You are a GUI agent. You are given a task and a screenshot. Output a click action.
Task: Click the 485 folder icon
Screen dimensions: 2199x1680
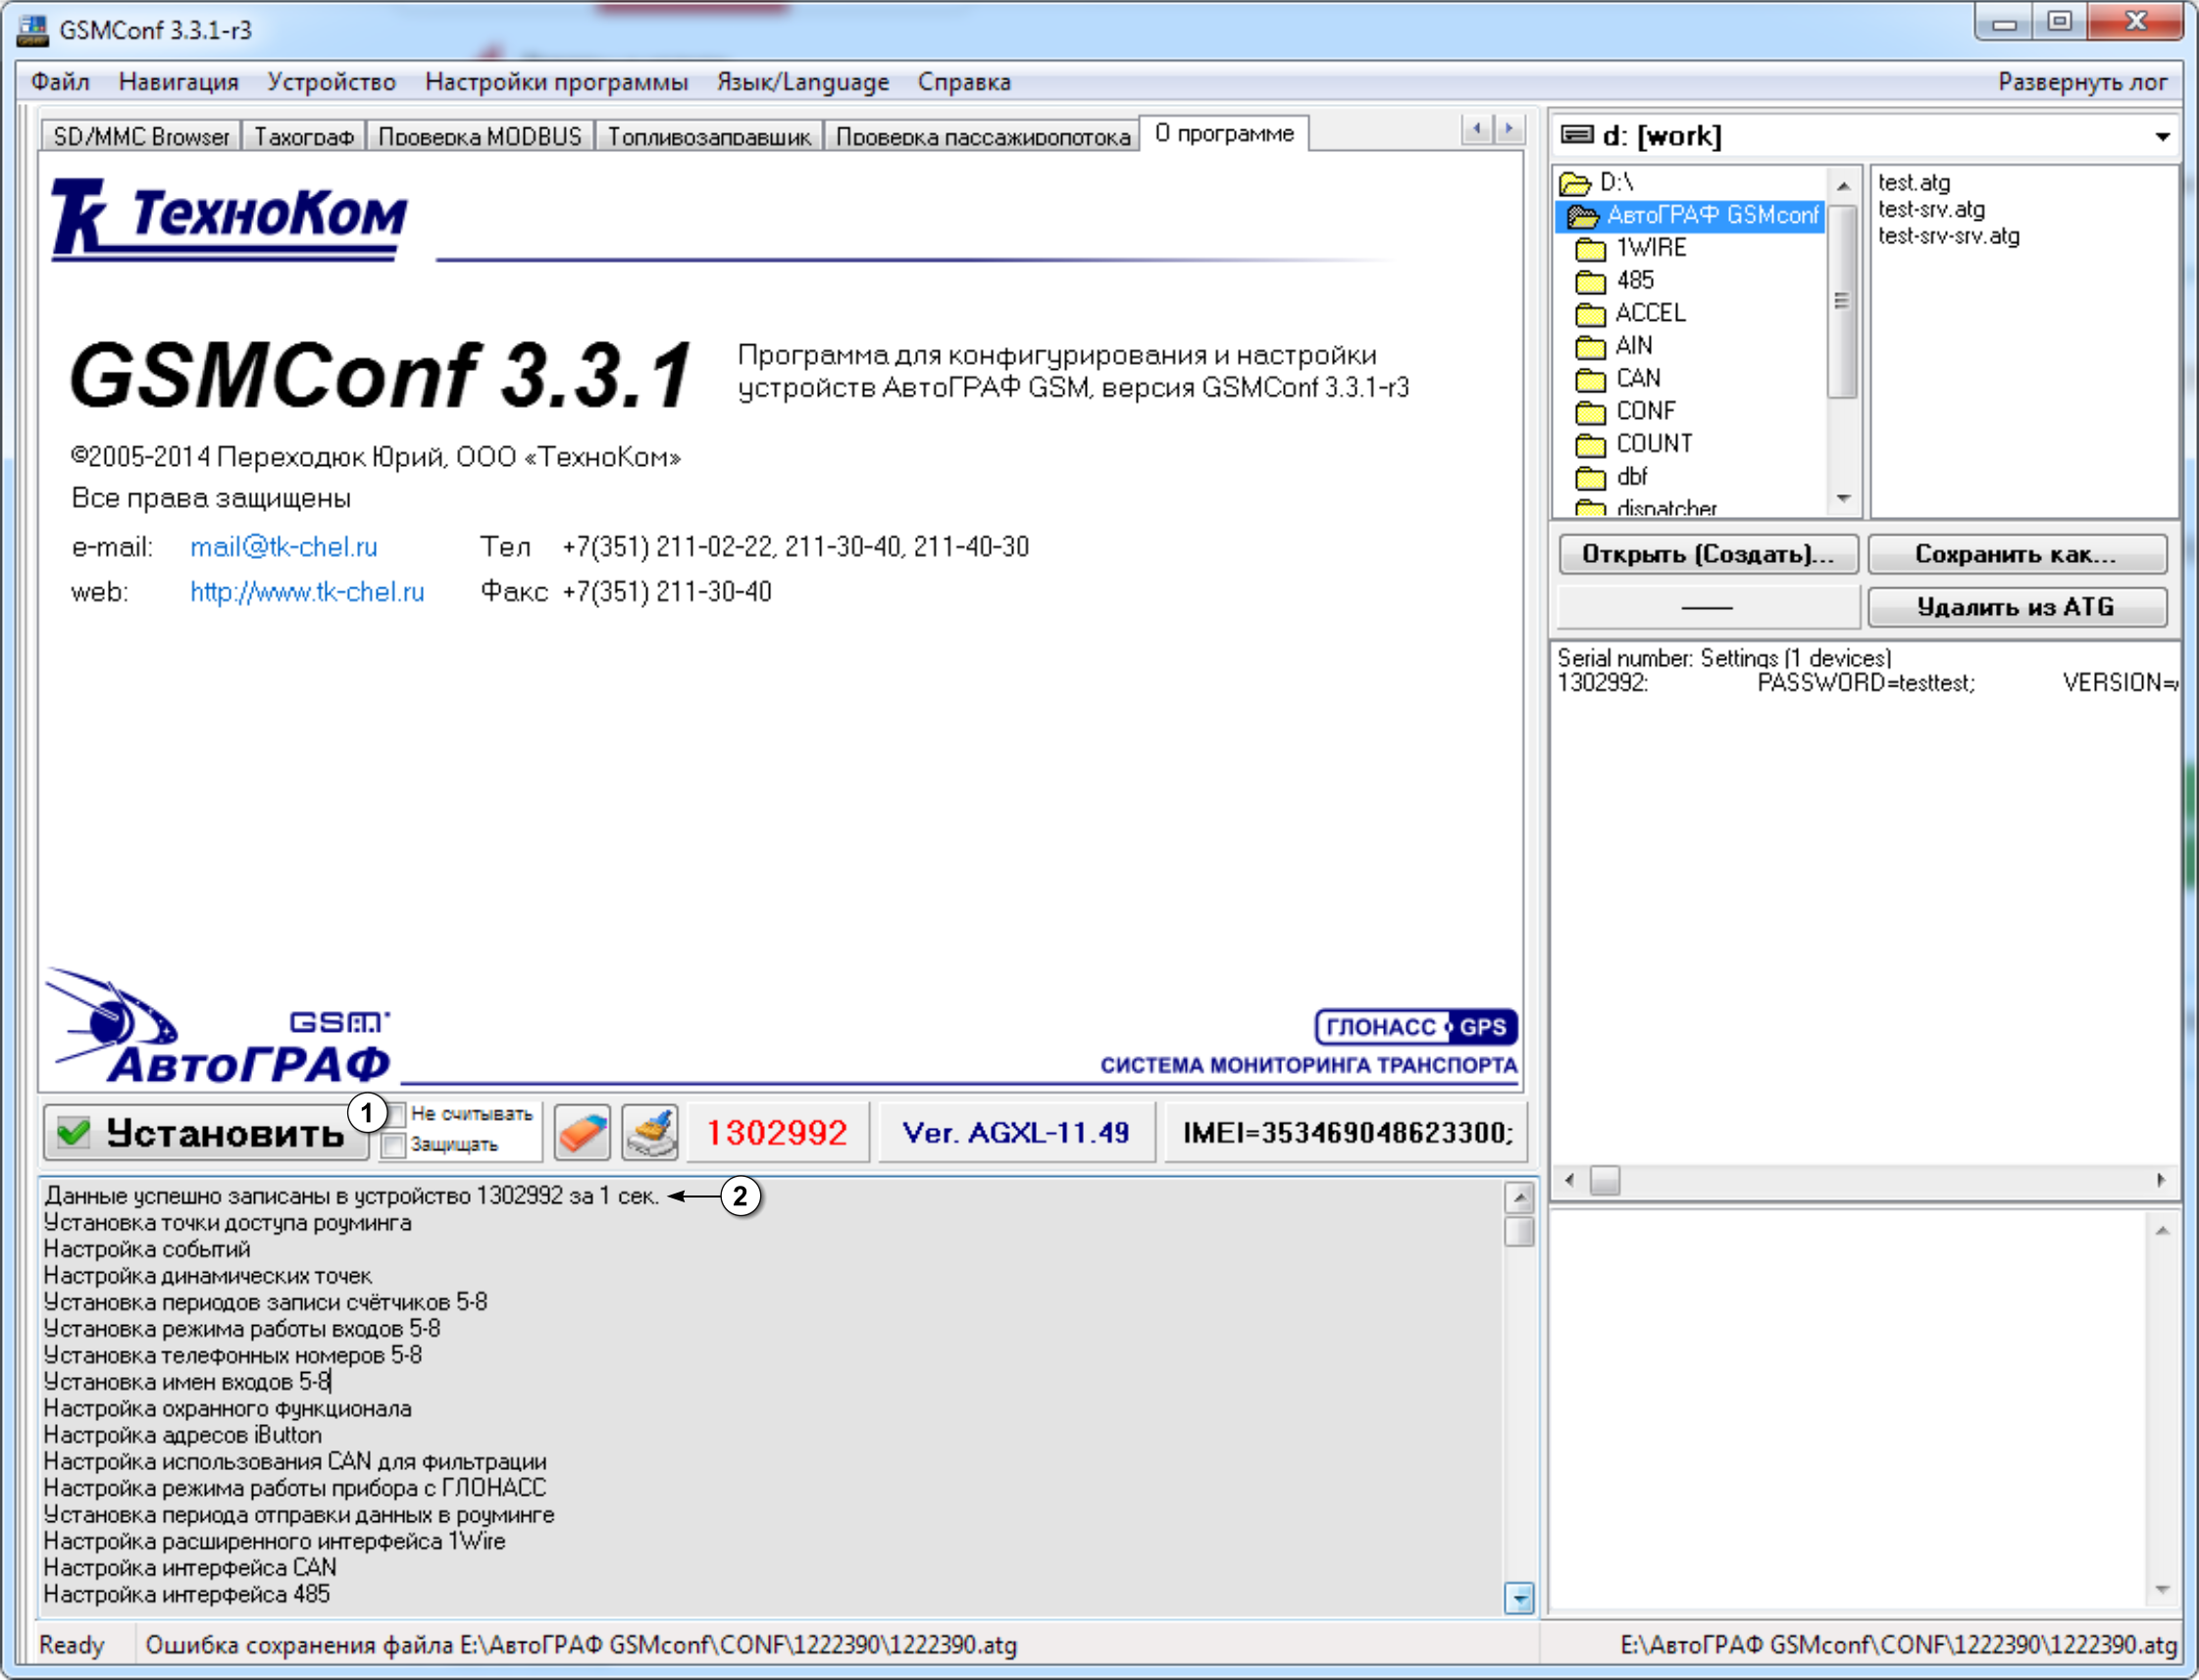[x=1590, y=281]
